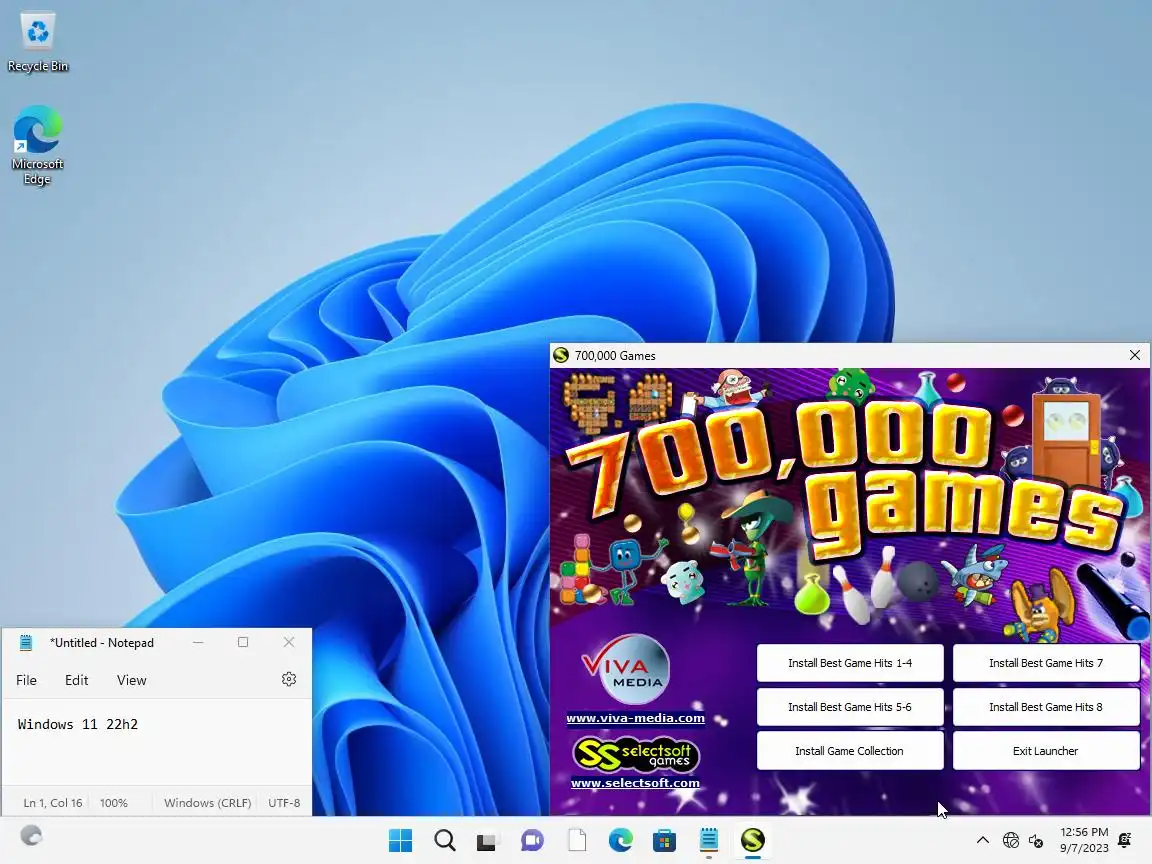This screenshot has height=864, width=1152.
Task: Maximize the Notepad window
Action: 243,643
